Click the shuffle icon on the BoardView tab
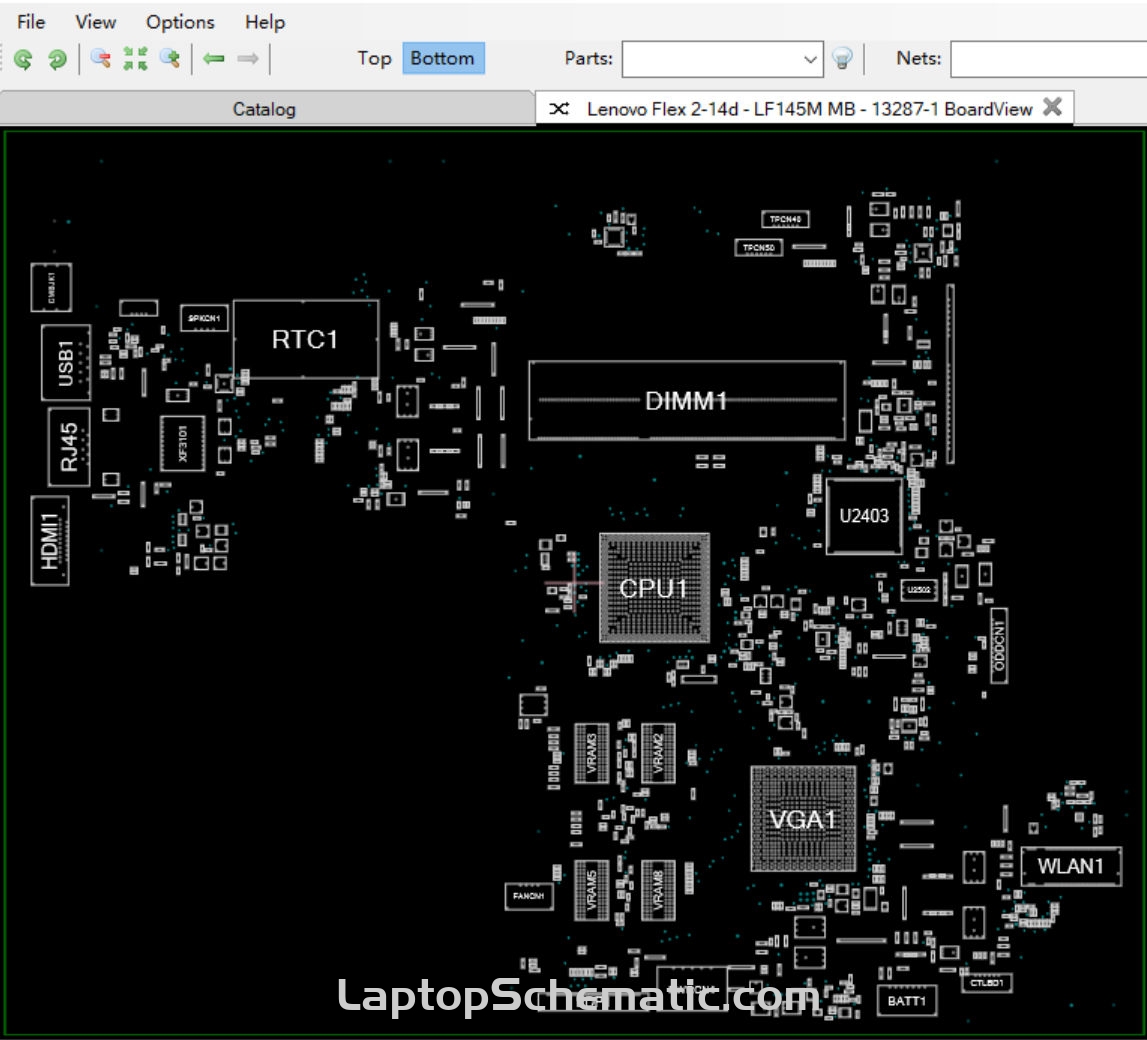Viewport: 1147px width, 1040px height. pos(559,109)
